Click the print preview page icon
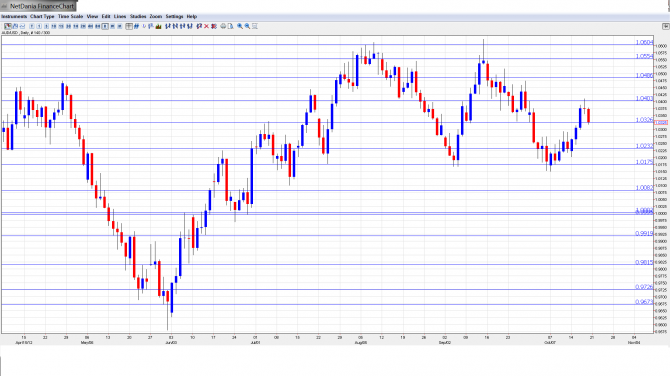The image size is (670, 376). point(231,26)
